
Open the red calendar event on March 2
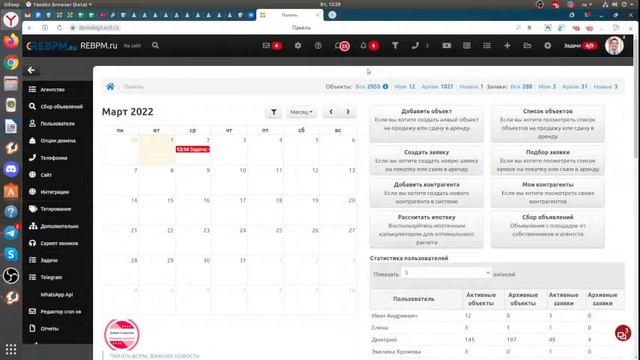click(x=192, y=149)
